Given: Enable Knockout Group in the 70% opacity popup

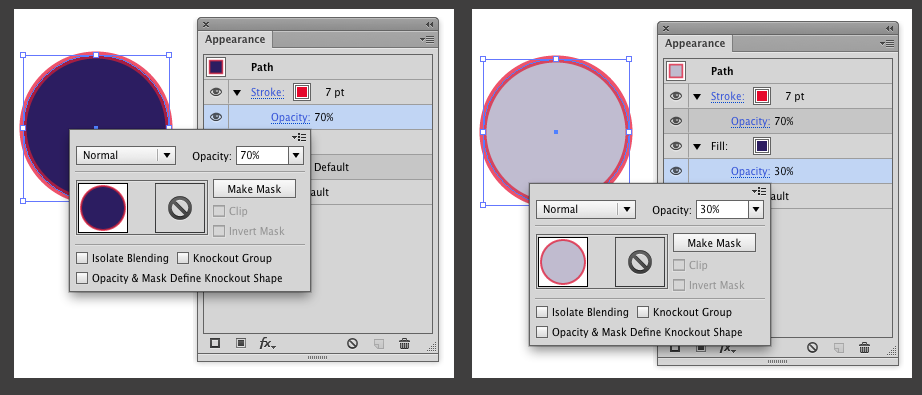Looking at the screenshot, I should [x=183, y=258].
